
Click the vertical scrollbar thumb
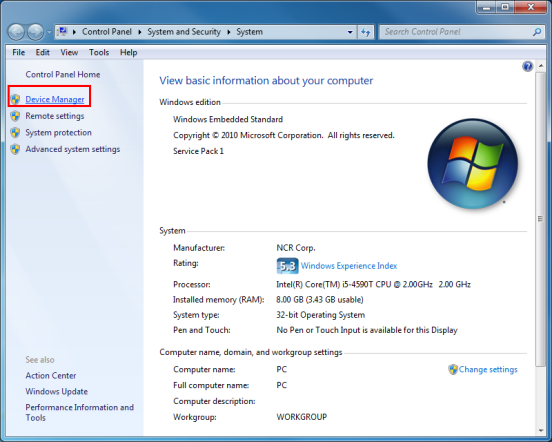(540, 219)
